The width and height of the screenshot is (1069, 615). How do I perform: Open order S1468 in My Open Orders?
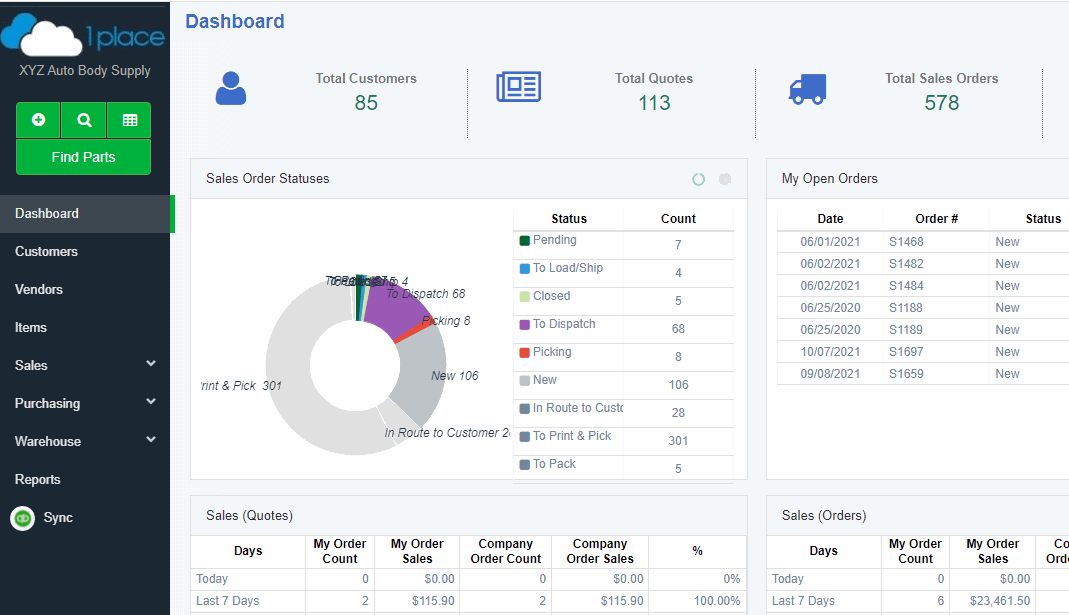point(906,242)
